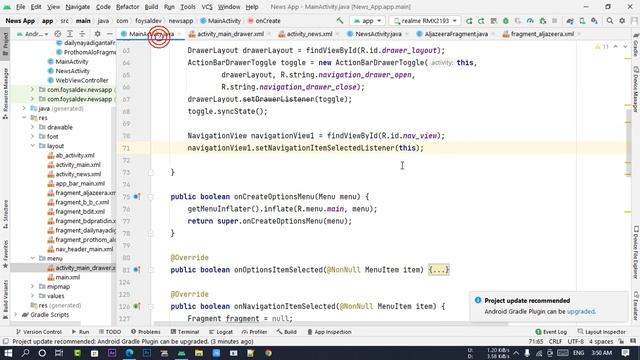Open the Event Log button
640x360 pixels.
(551, 332)
